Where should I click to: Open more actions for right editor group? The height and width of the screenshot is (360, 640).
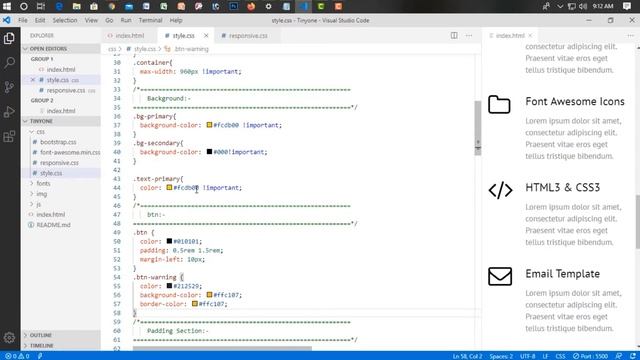pyautogui.click(x=631, y=36)
